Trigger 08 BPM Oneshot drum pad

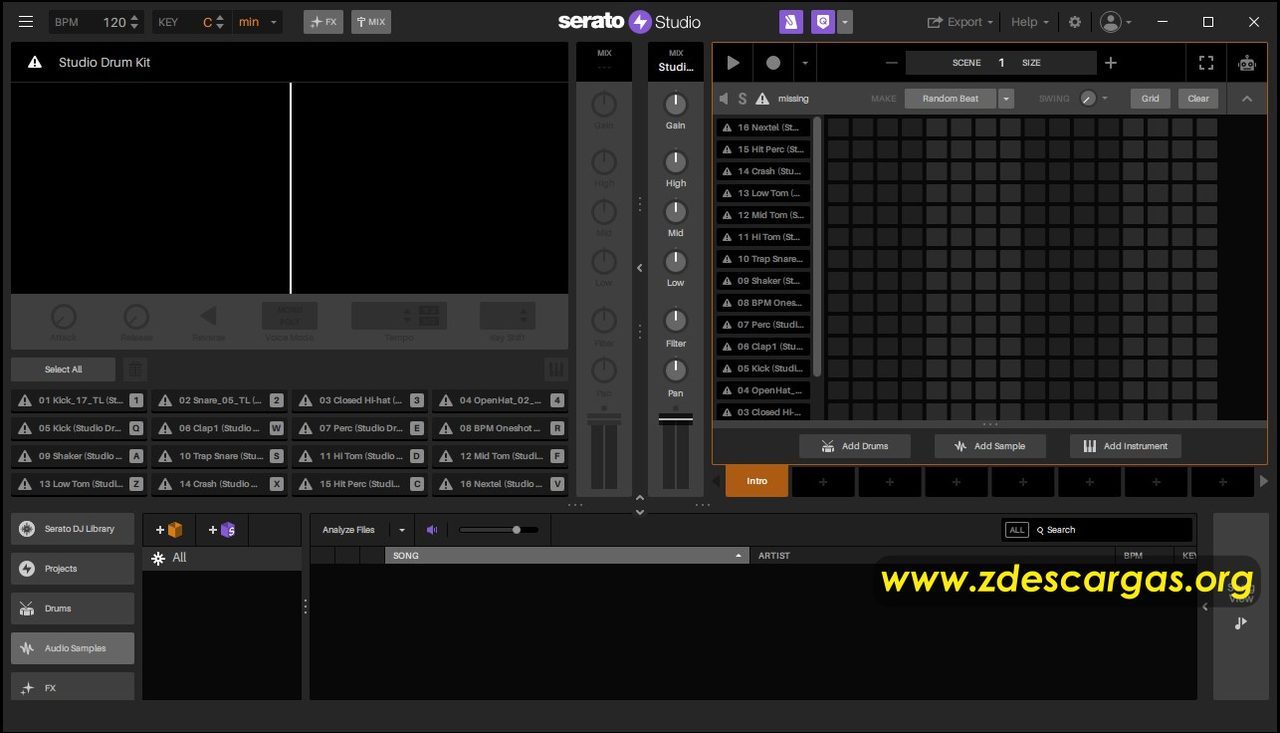[x=499, y=428]
